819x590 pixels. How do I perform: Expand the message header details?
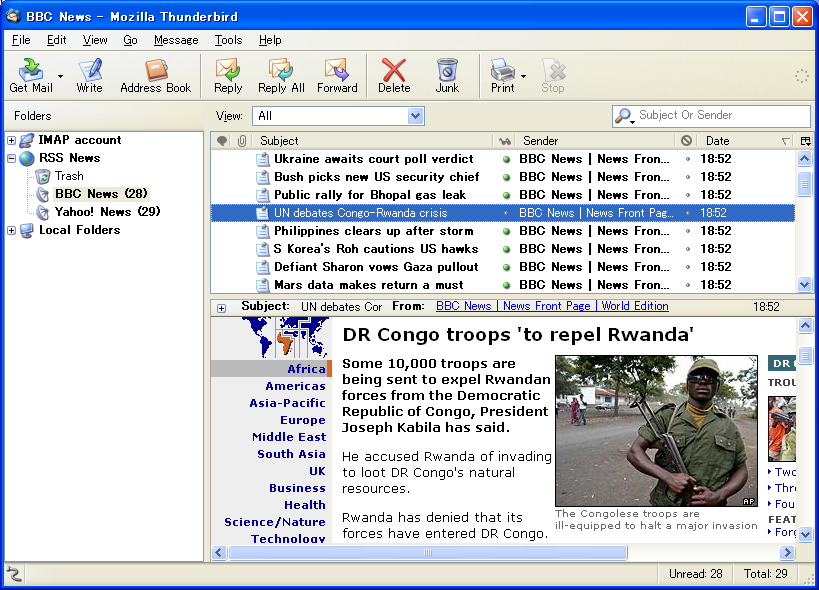221,308
